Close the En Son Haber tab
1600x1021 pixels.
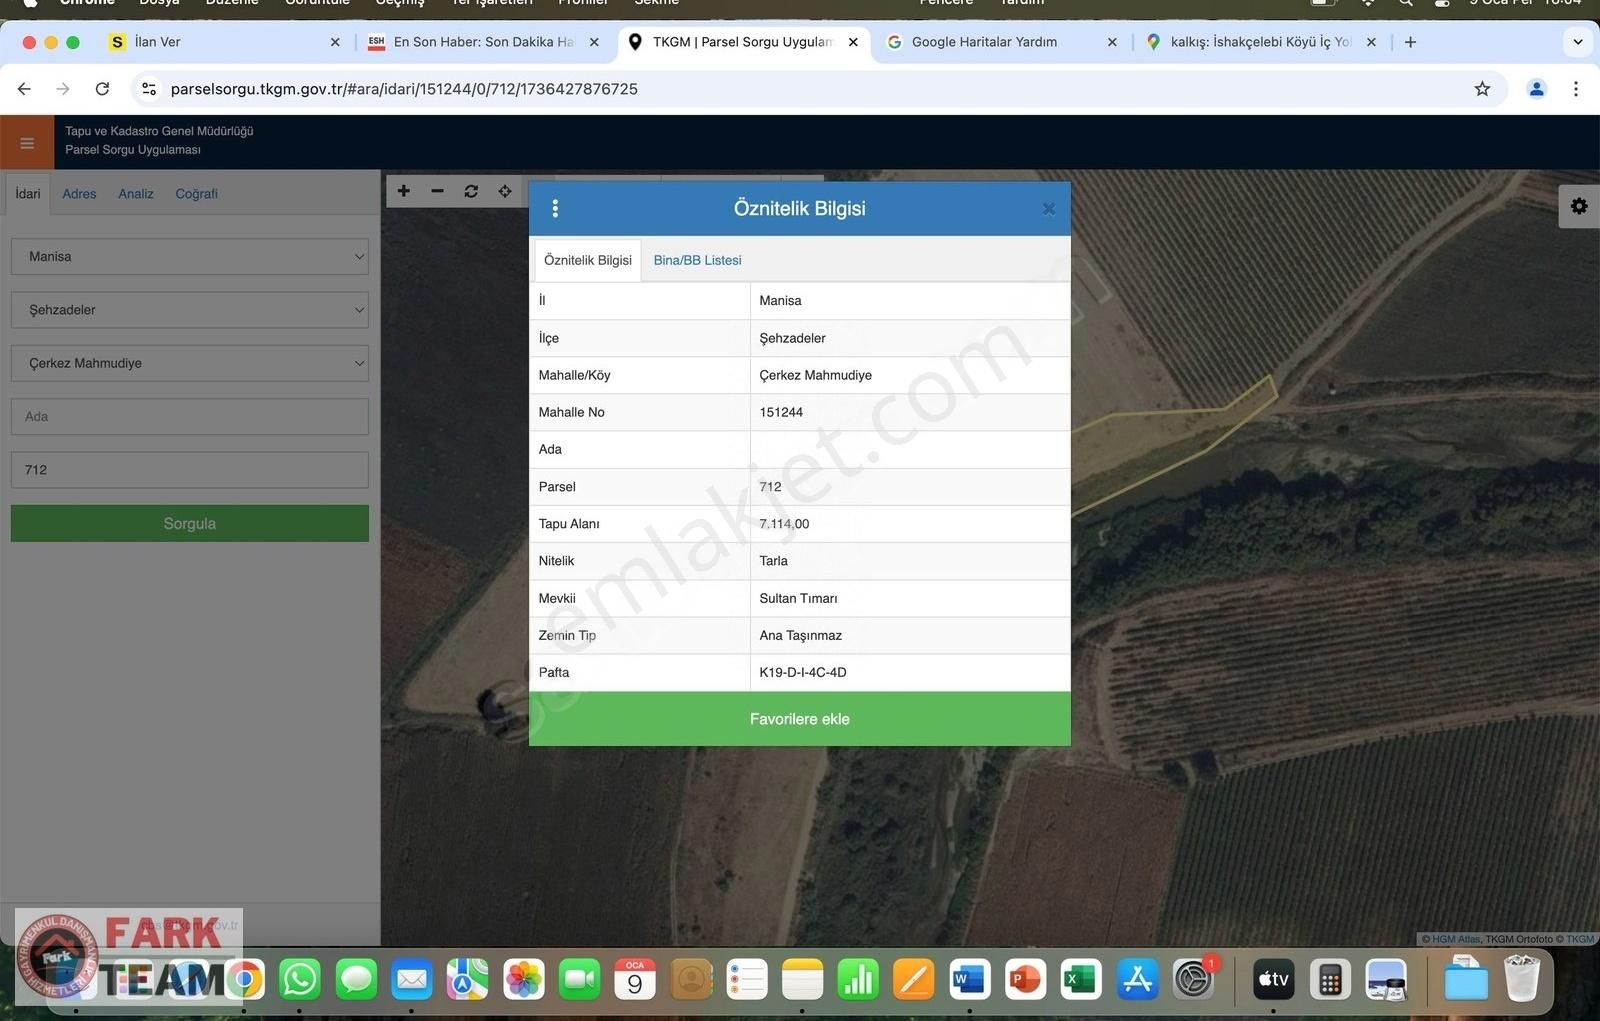pos(594,42)
